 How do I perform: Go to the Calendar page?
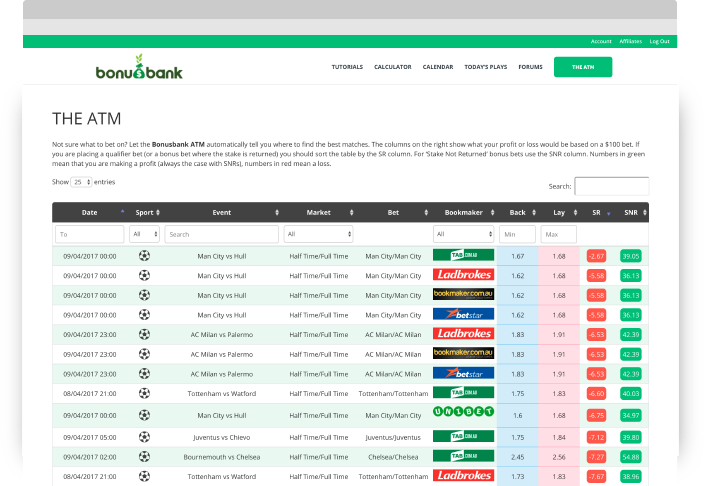[438, 67]
